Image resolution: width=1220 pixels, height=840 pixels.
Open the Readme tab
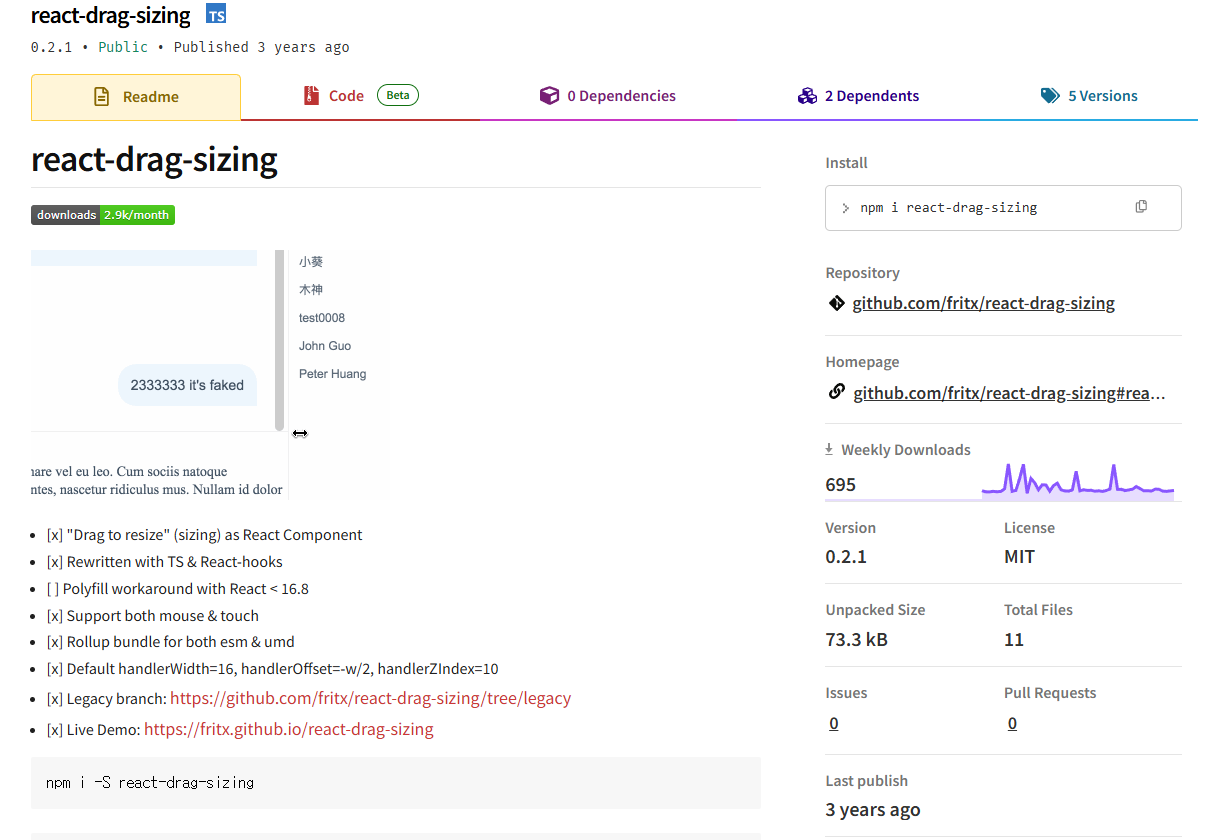tap(136, 97)
